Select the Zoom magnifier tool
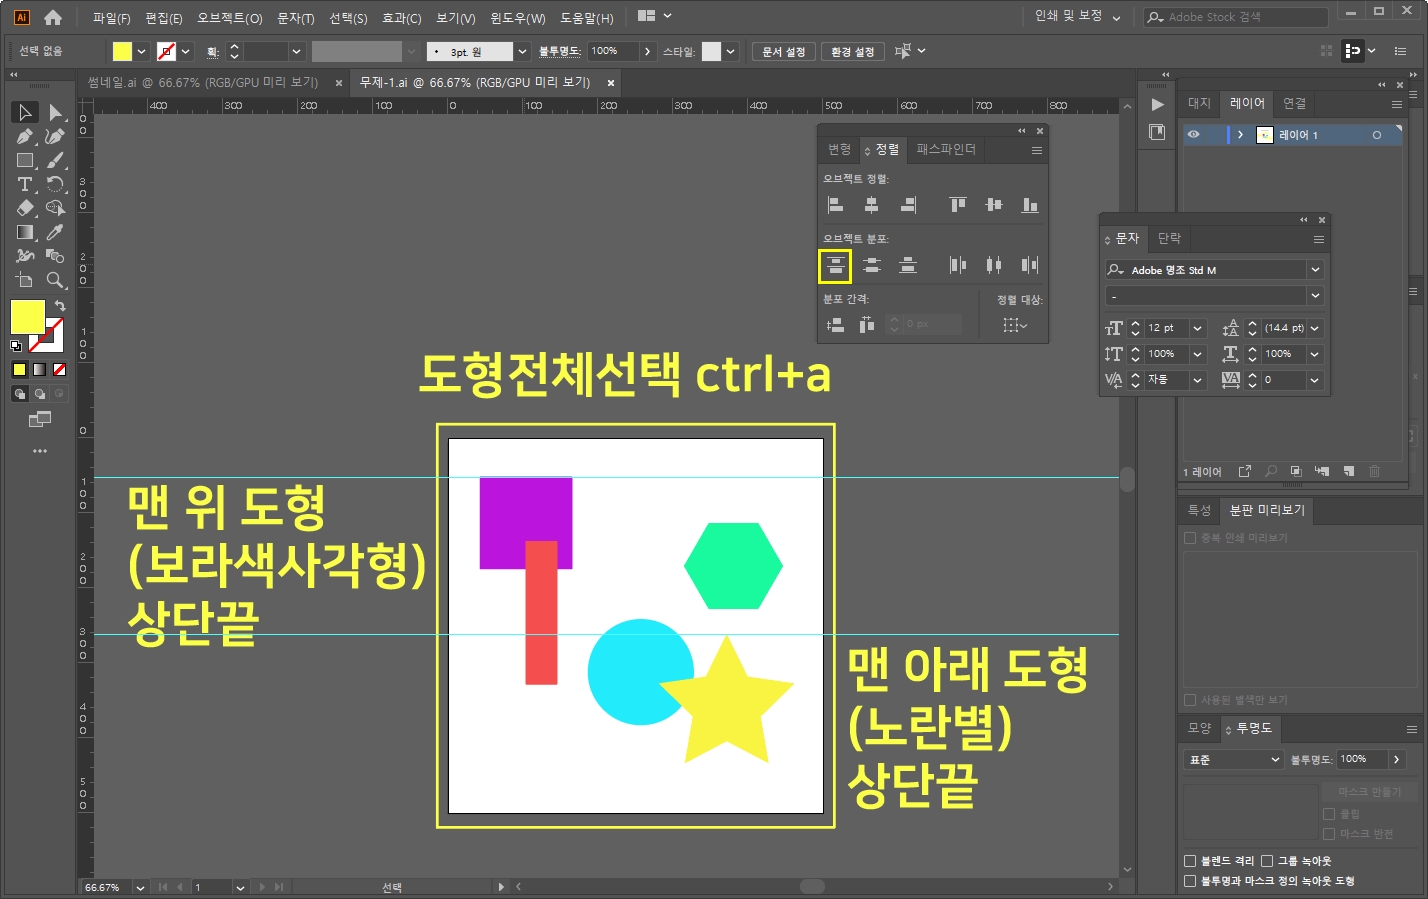This screenshot has height=899, width=1428. point(56,280)
